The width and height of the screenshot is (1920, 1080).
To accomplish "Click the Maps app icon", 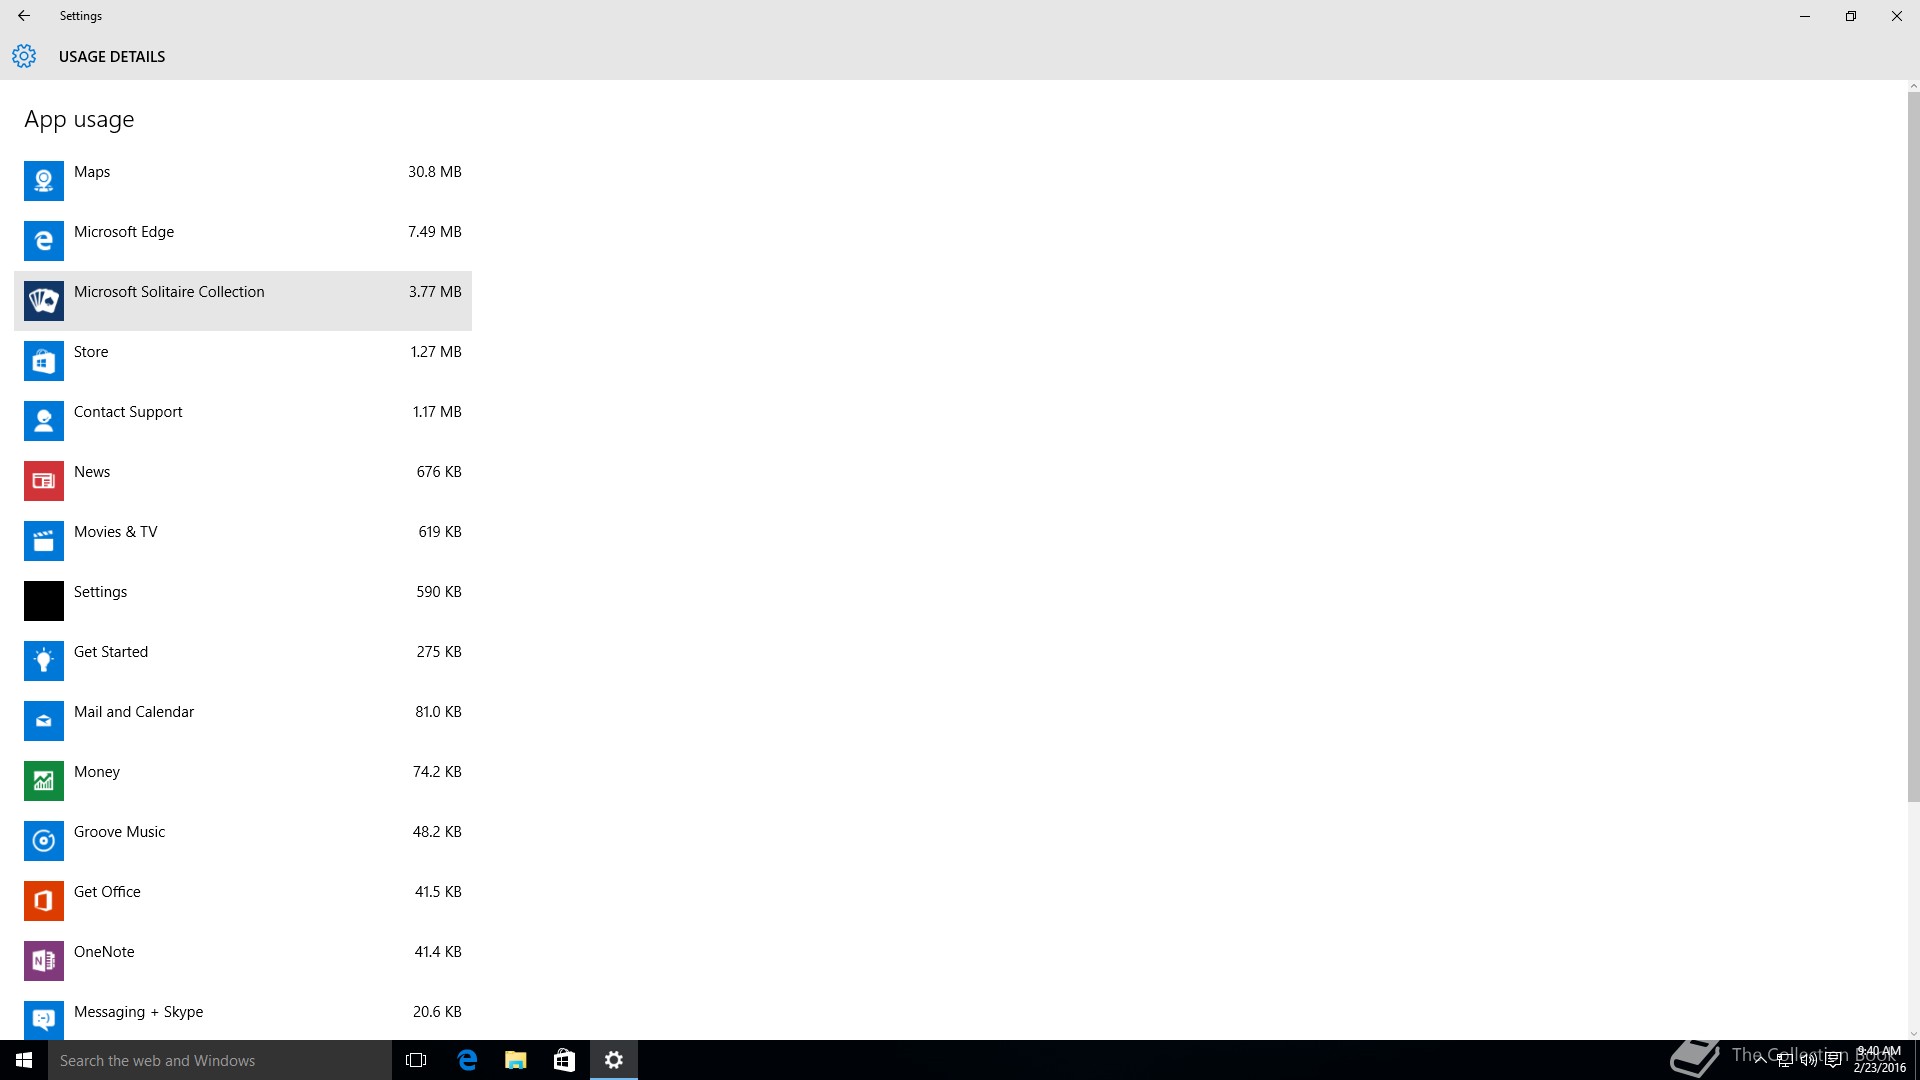I will coord(44,181).
